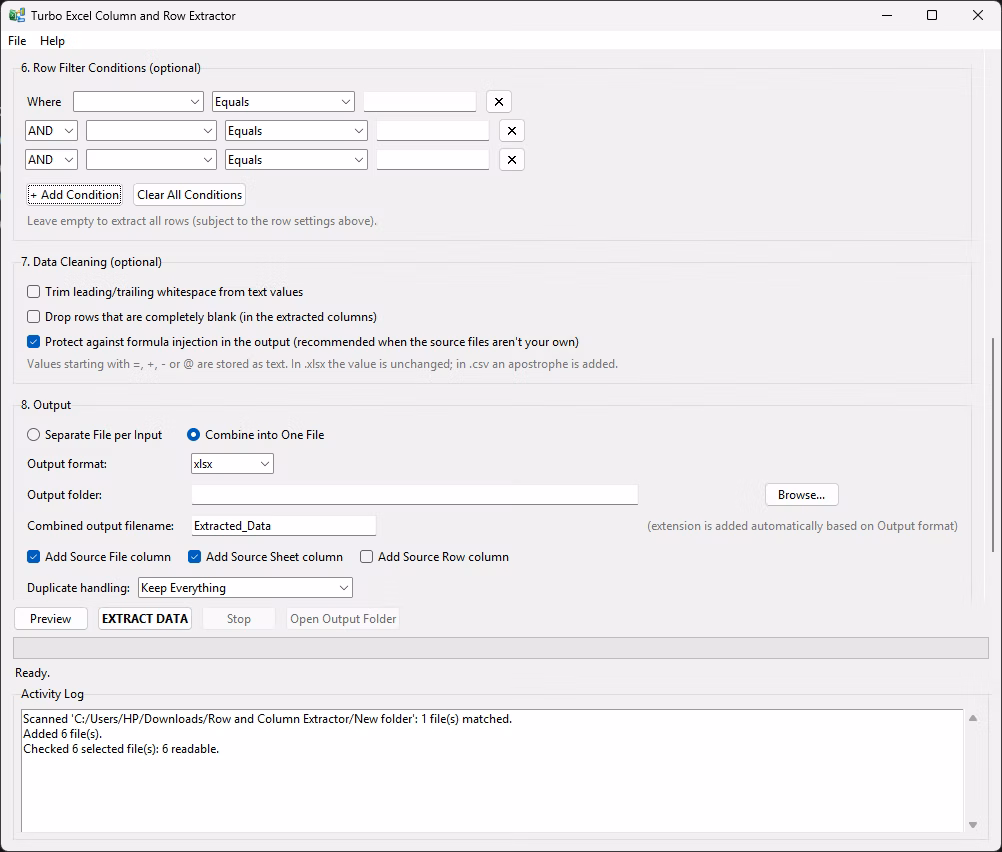Open first AND row Equals operator dropdown

point(296,131)
